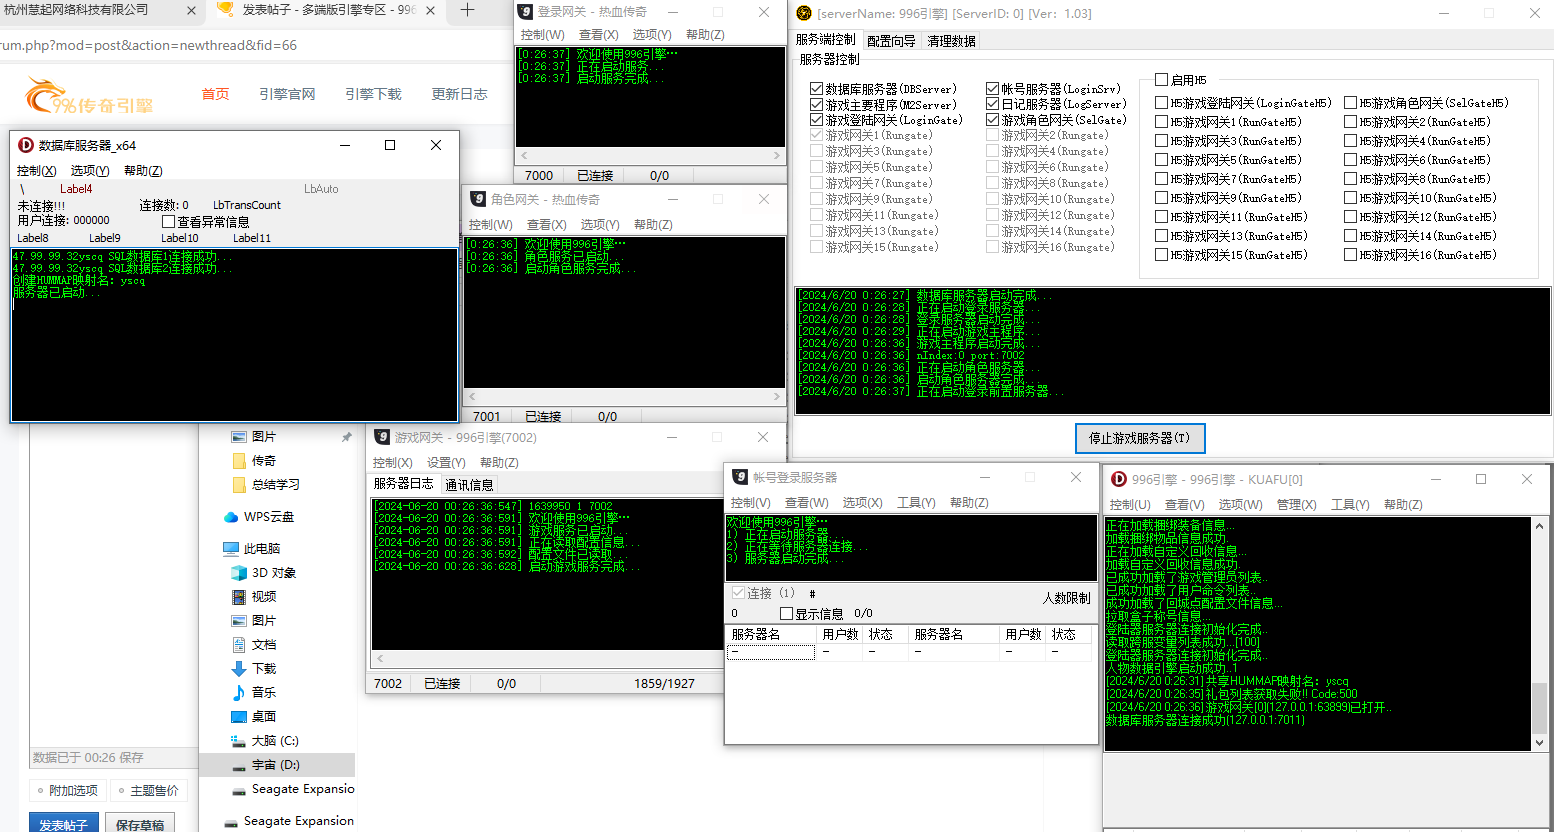
Task: Open the 下载 arrow icon
Action: click(239, 669)
